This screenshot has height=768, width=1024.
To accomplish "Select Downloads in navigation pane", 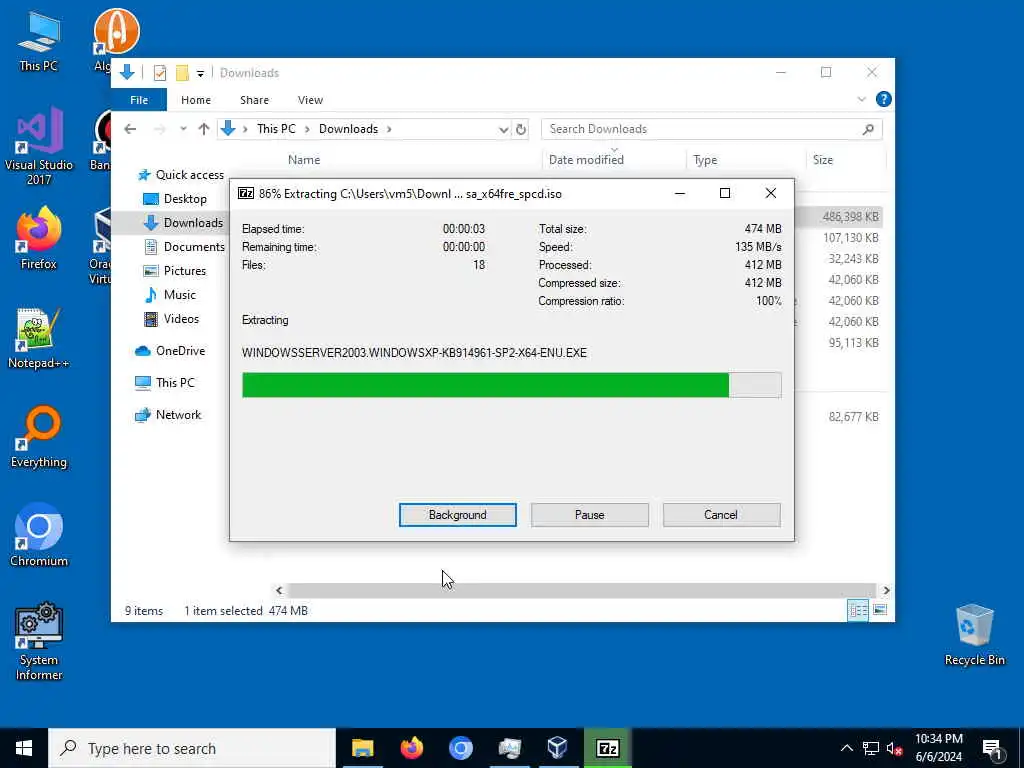I will pyautogui.click(x=183, y=223).
